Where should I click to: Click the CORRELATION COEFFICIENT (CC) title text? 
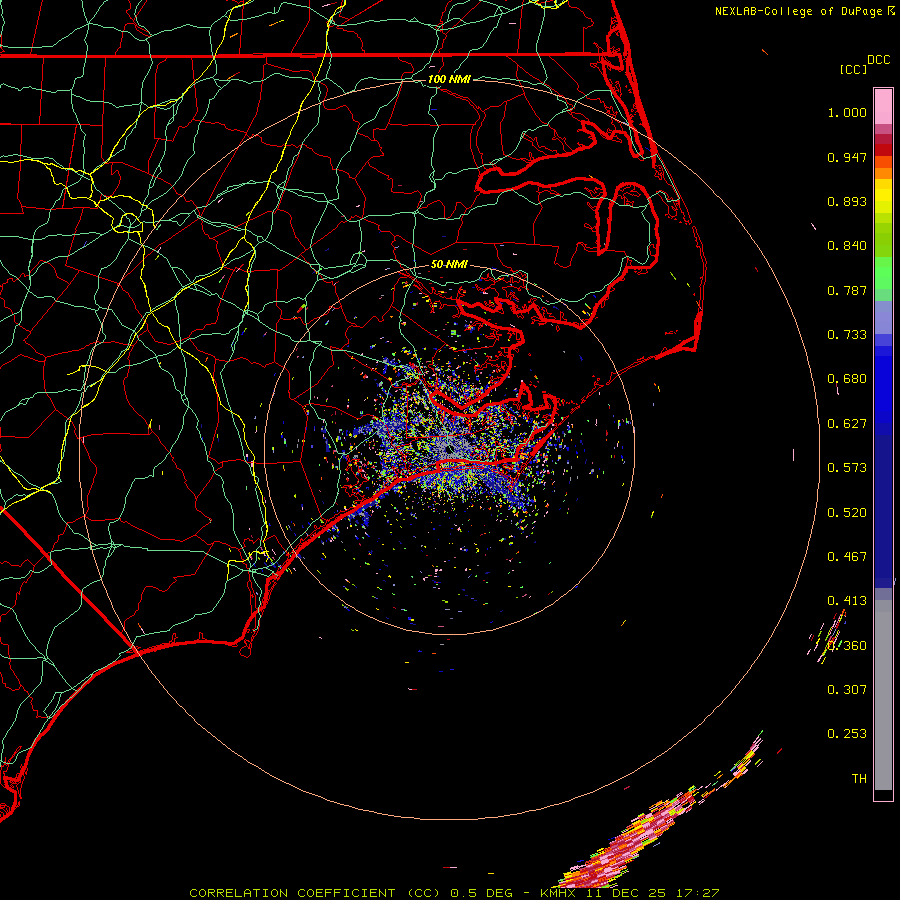tap(315, 893)
